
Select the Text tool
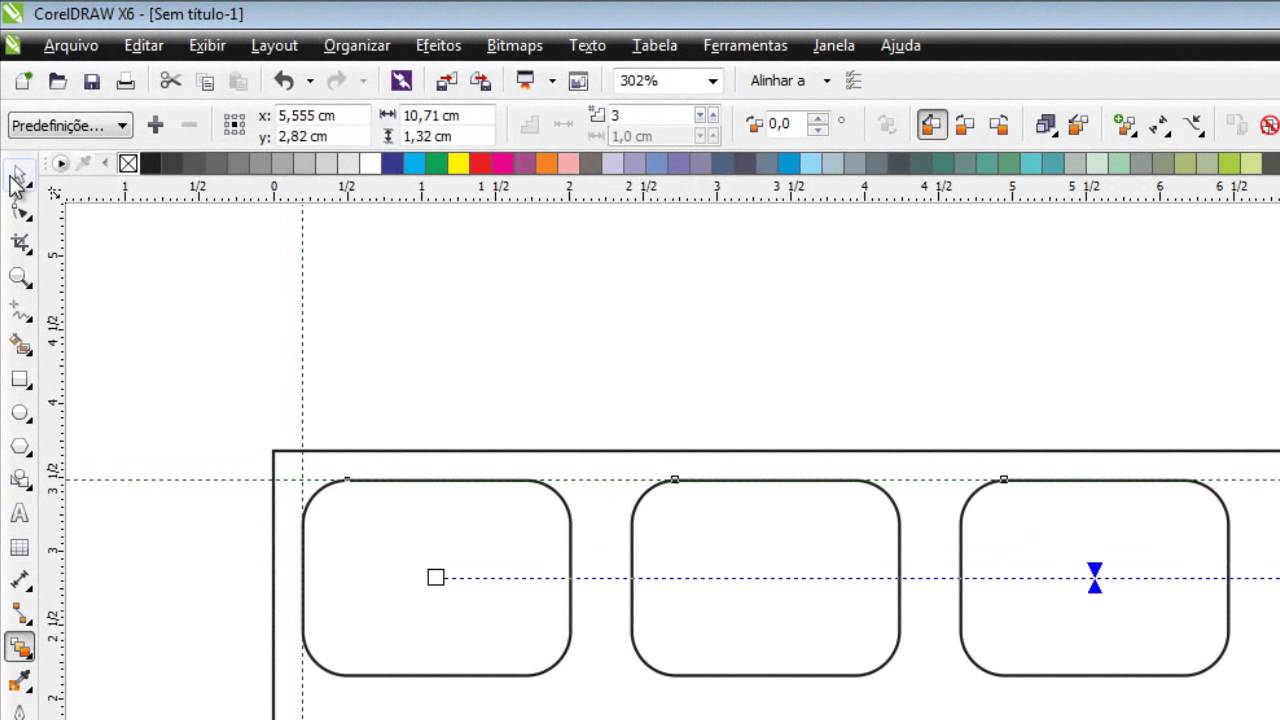click(x=20, y=514)
